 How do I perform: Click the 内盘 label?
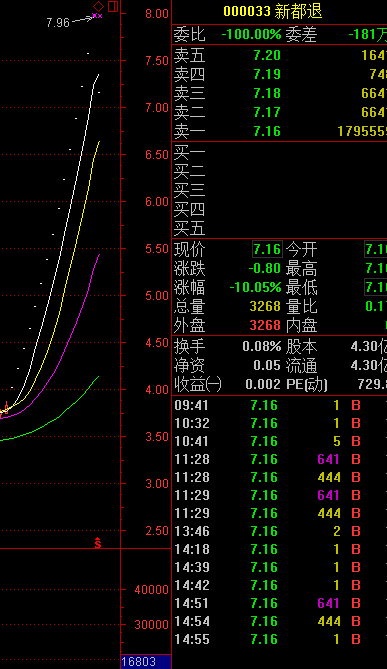point(301,326)
